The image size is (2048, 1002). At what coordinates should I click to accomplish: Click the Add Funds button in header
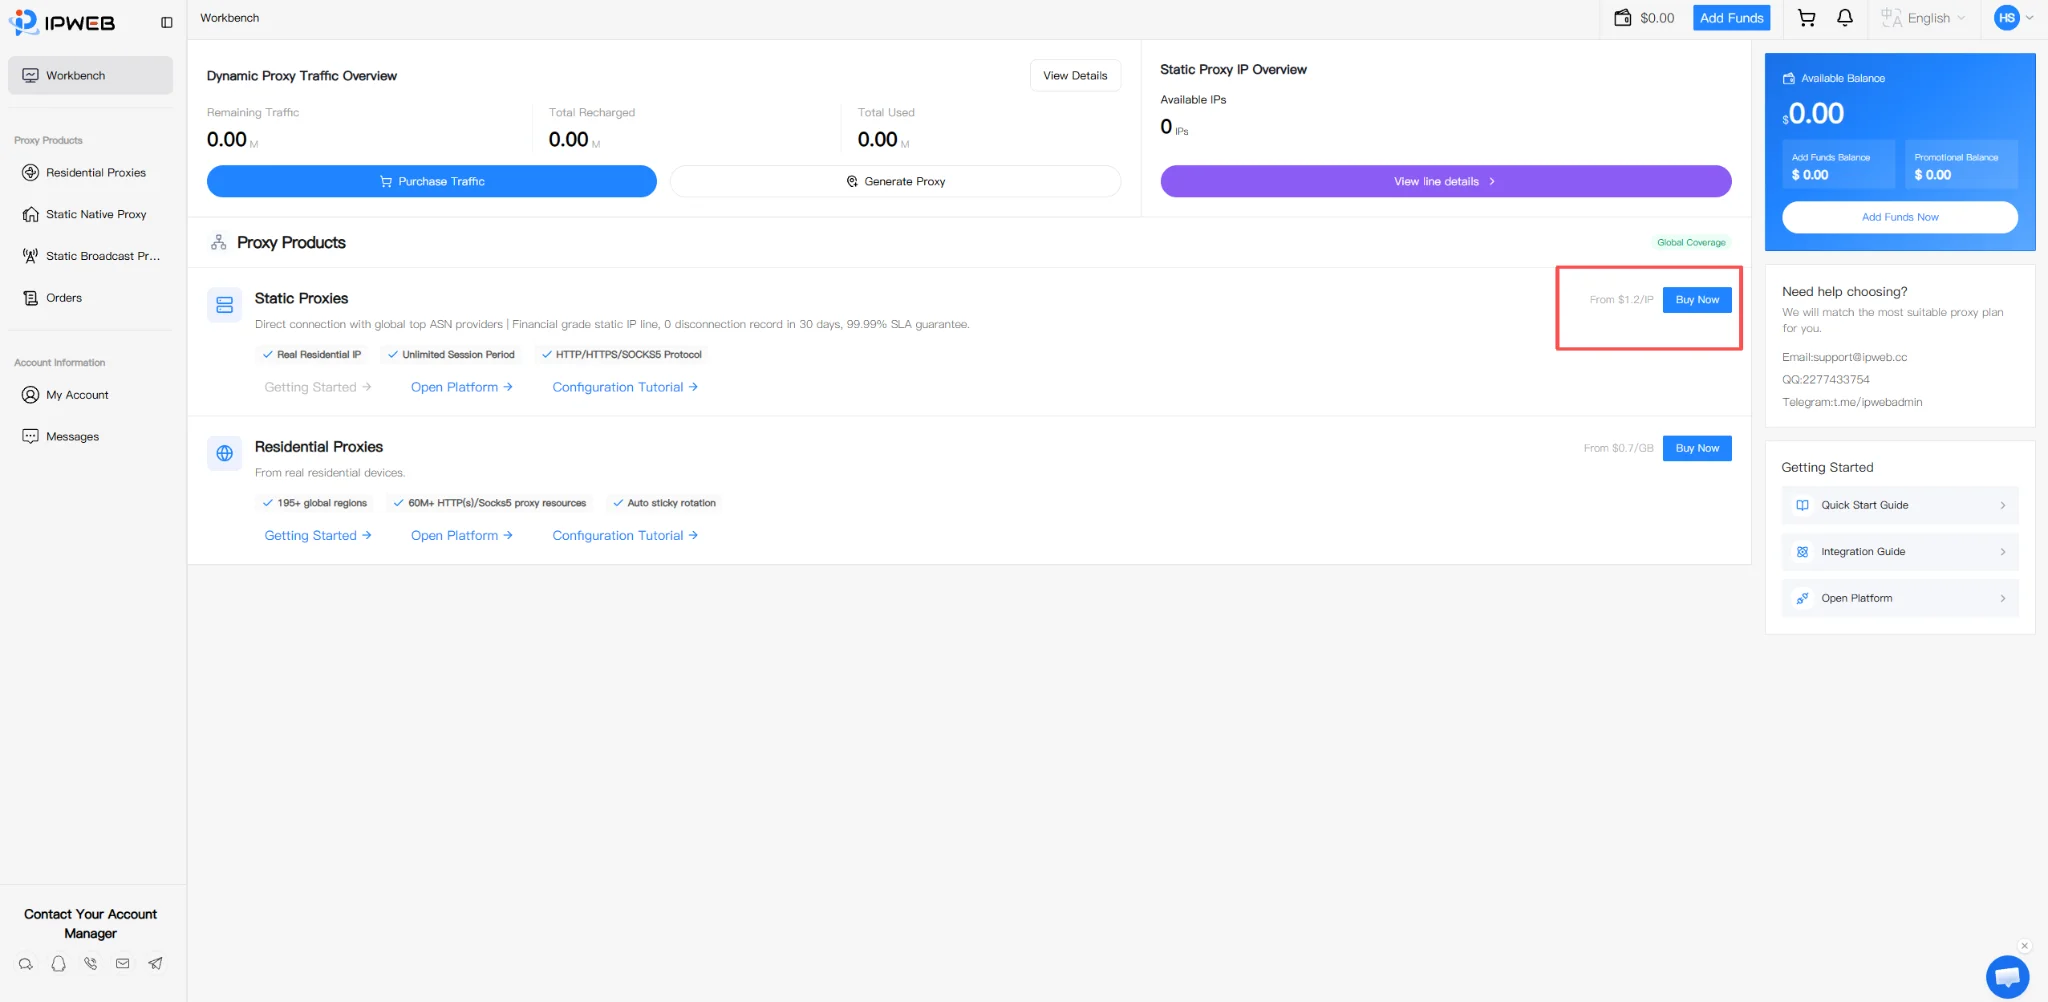pyautogui.click(x=1731, y=18)
